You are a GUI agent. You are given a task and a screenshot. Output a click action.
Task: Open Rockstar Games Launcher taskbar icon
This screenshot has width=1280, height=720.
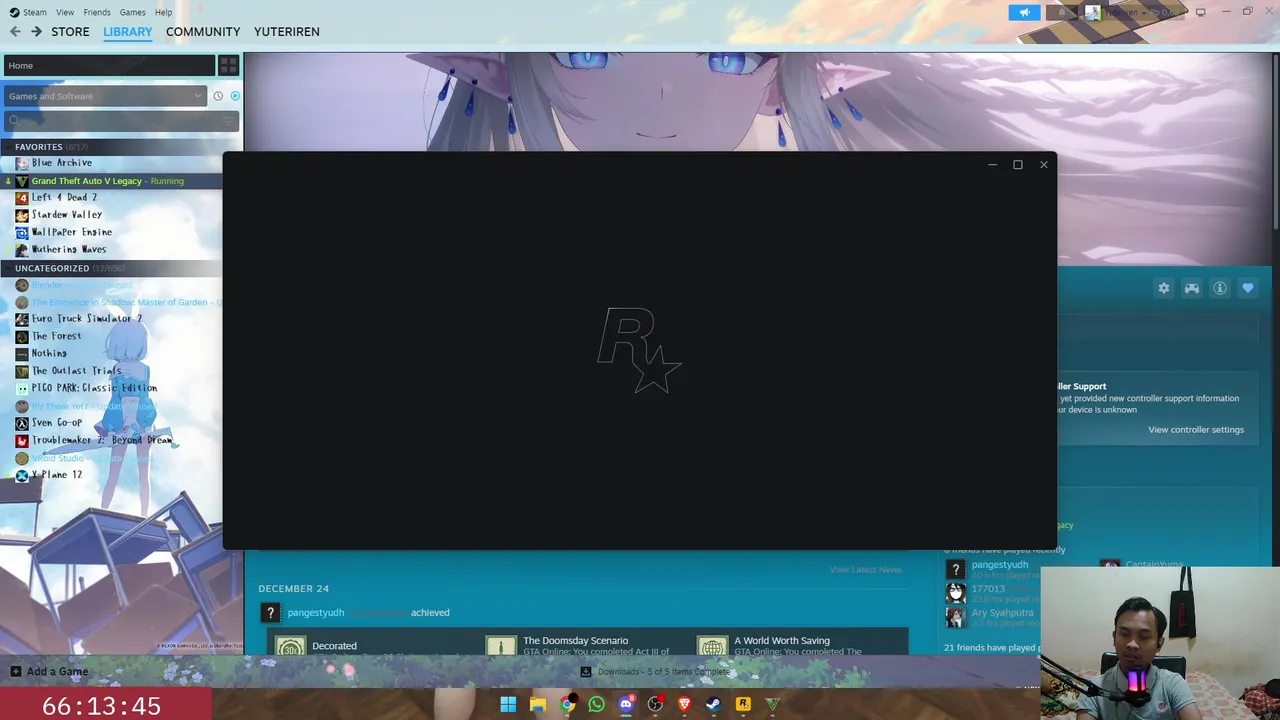pos(743,704)
